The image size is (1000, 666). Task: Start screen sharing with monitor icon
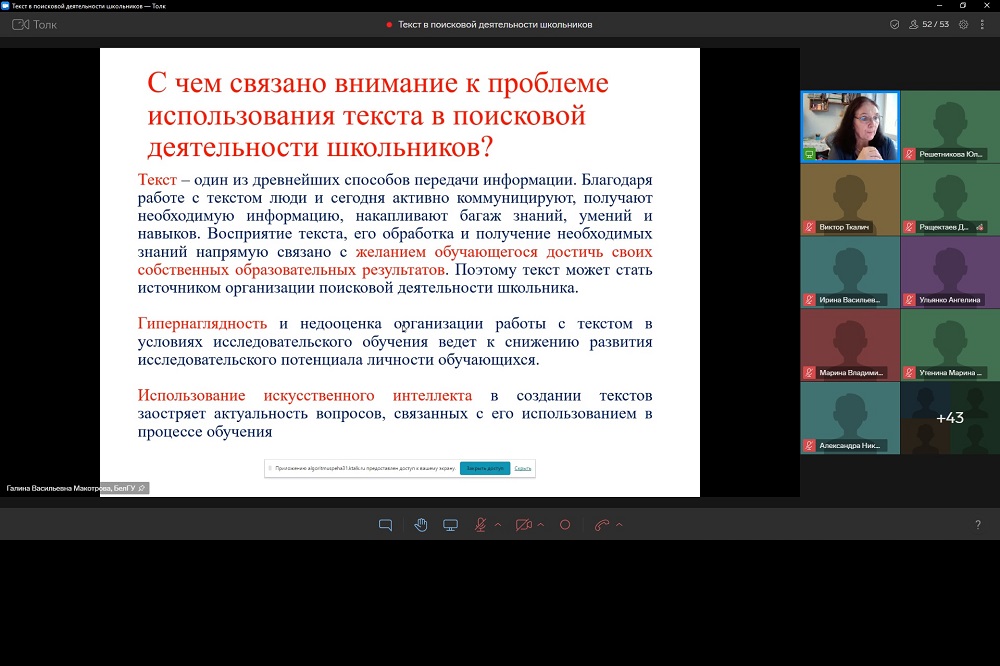pos(451,525)
